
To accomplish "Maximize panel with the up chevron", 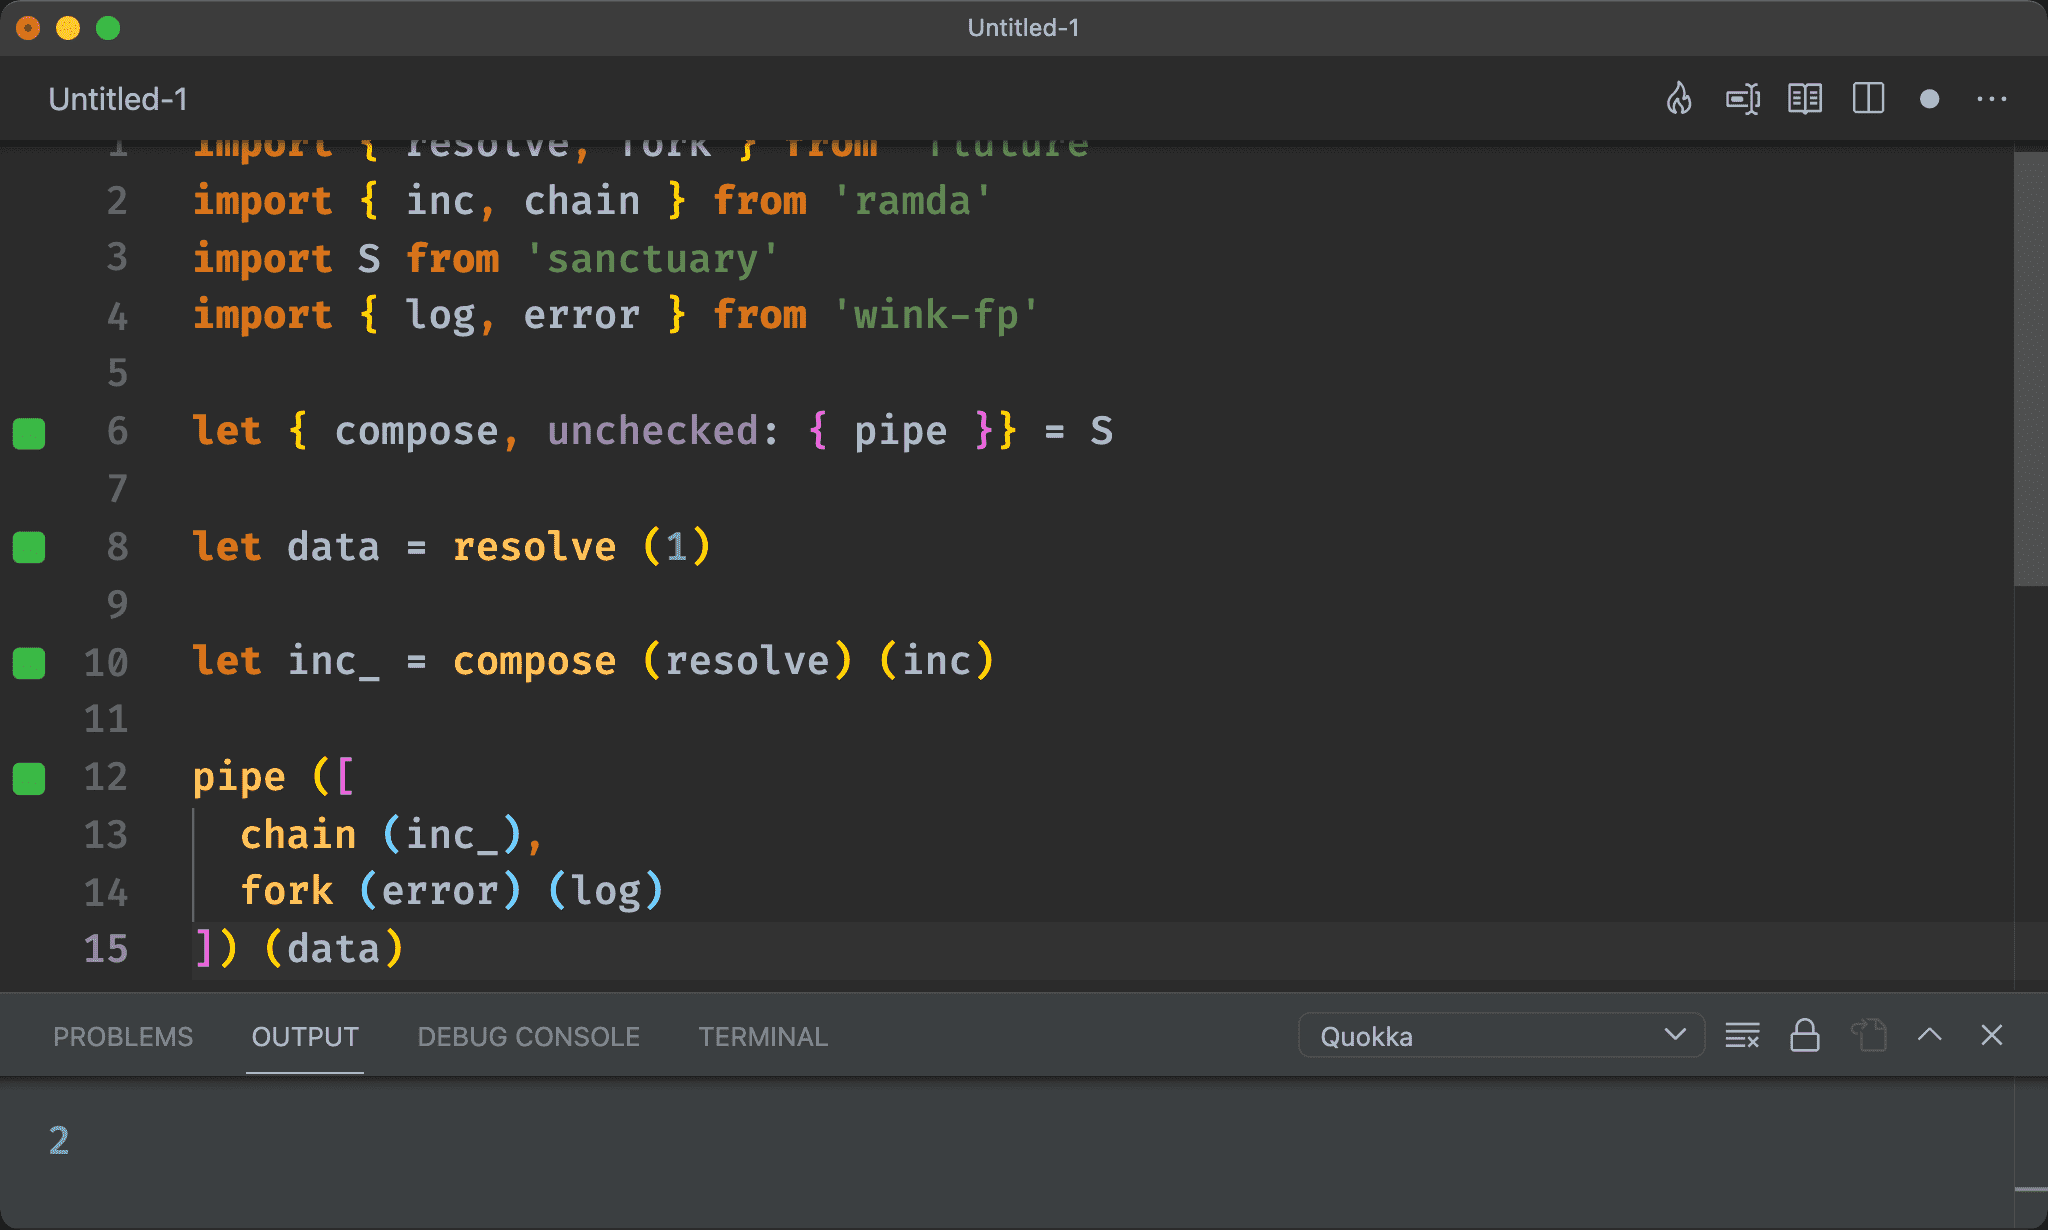I will (1930, 1035).
